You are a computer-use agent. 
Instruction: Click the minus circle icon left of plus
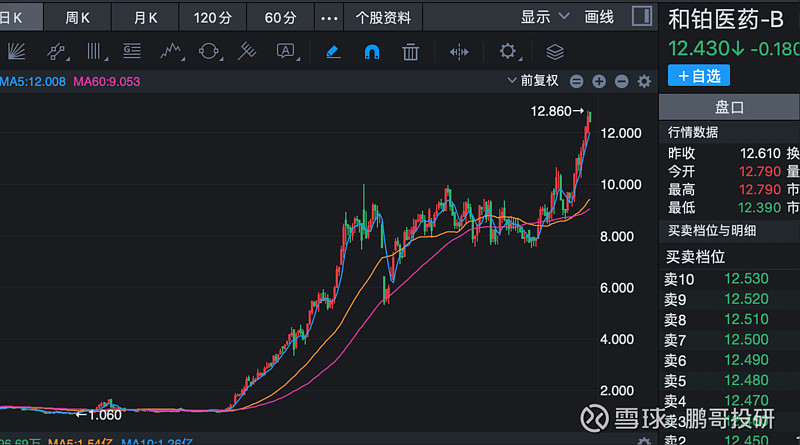[577, 81]
